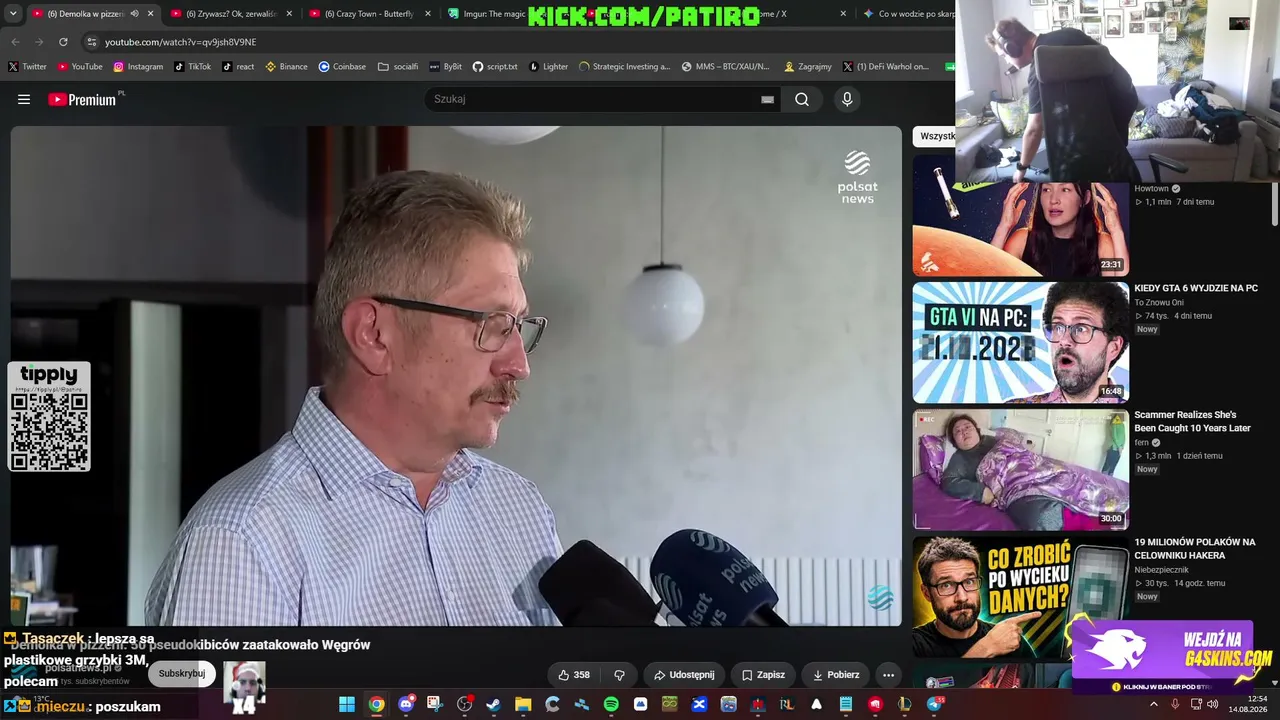Open the YouTube guide hamburger menu
The height and width of the screenshot is (720, 1280).
coord(24,99)
